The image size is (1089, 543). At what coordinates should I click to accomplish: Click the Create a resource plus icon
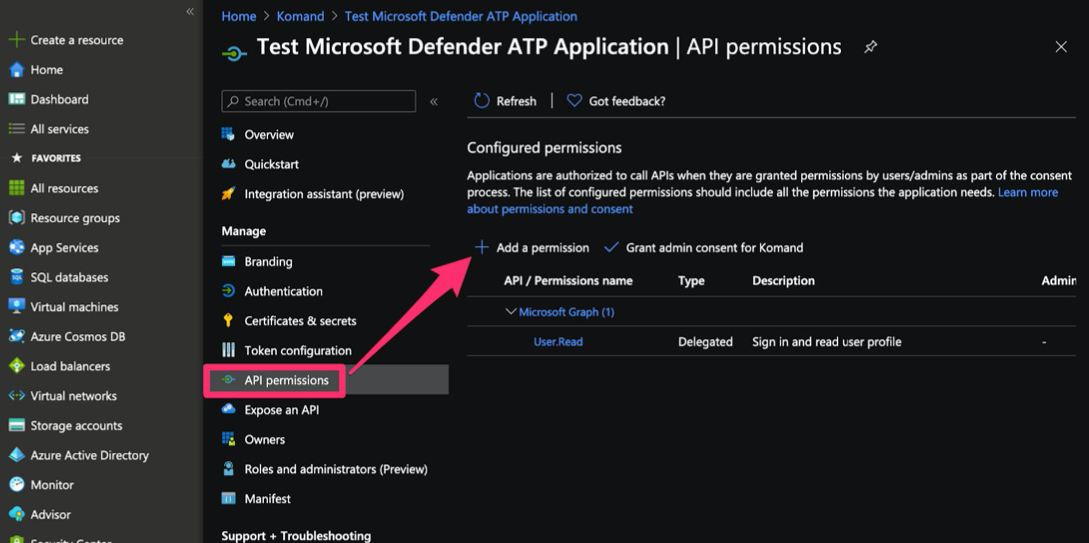[x=16, y=40]
